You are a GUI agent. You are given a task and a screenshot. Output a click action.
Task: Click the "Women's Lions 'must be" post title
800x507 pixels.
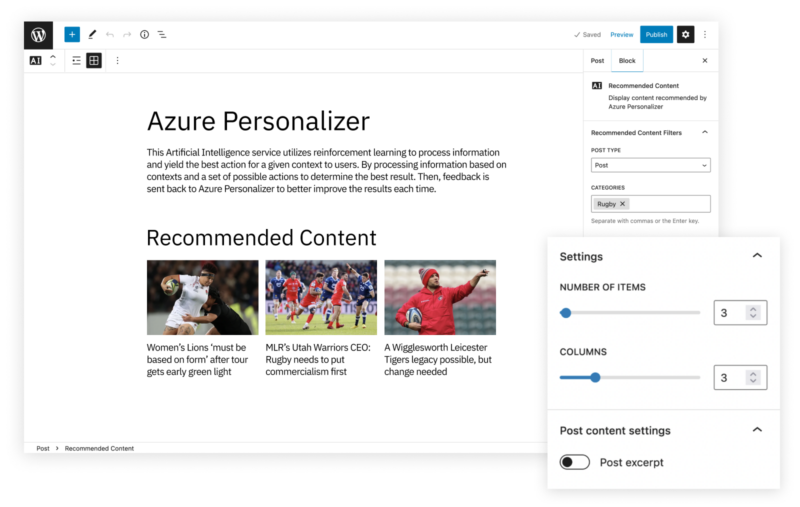pyautogui.click(x=197, y=360)
